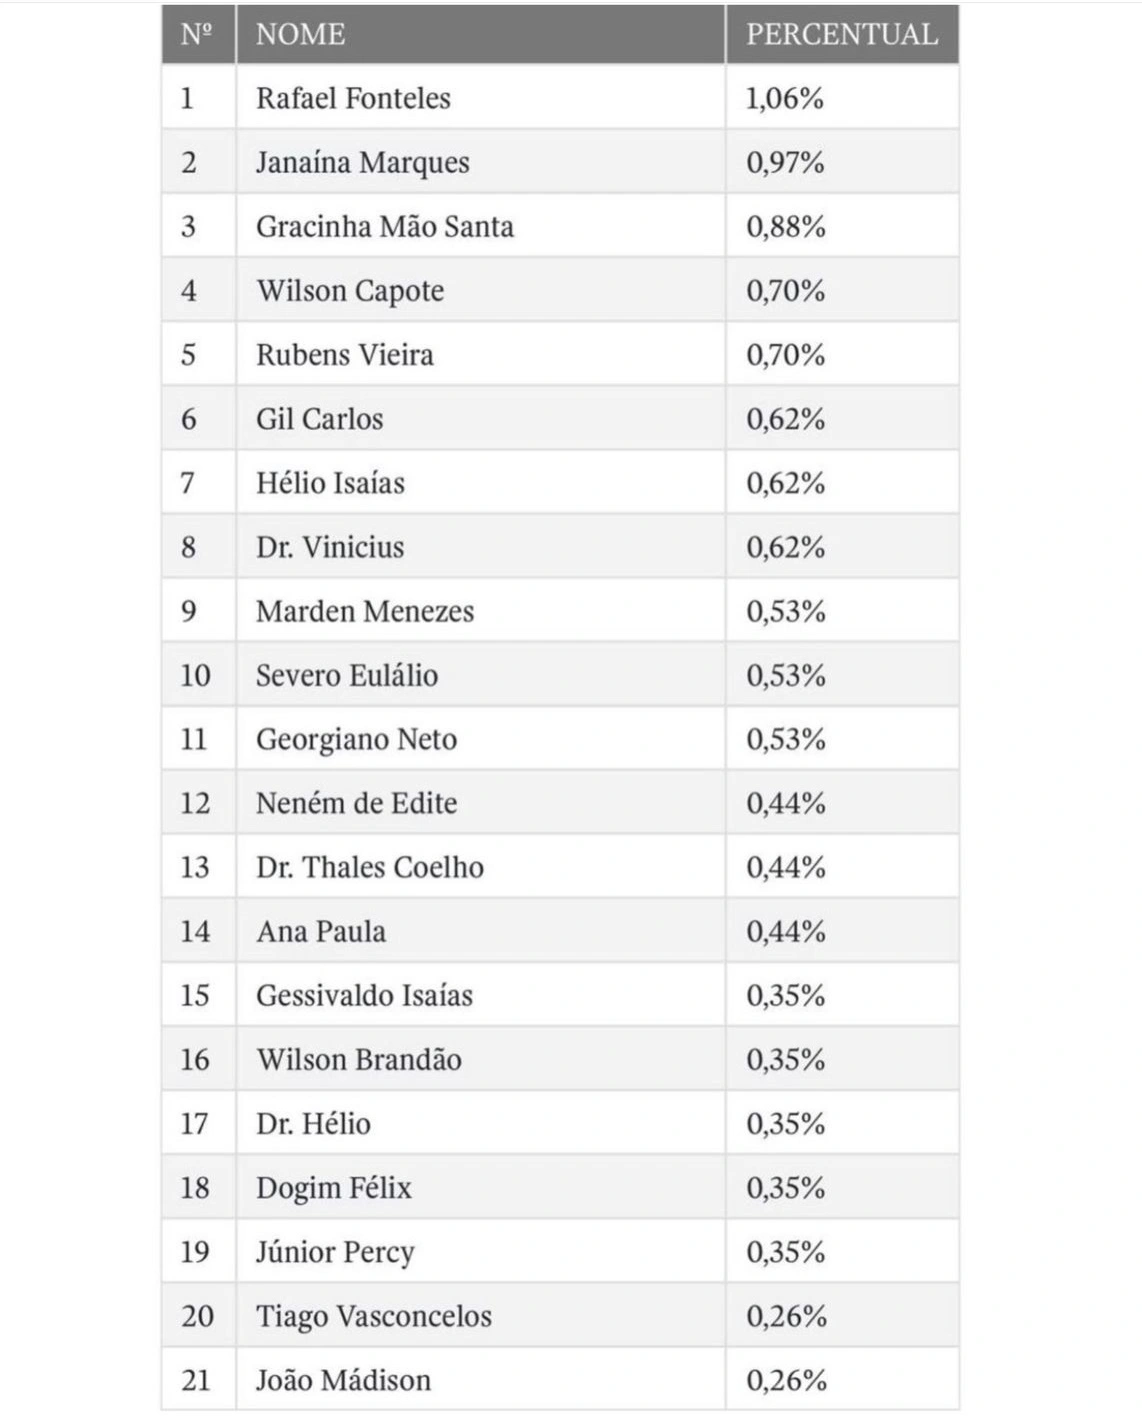Click the percentage next to João Mádison
The height and width of the screenshot is (1416, 1142).
(x=787, y=1380)
